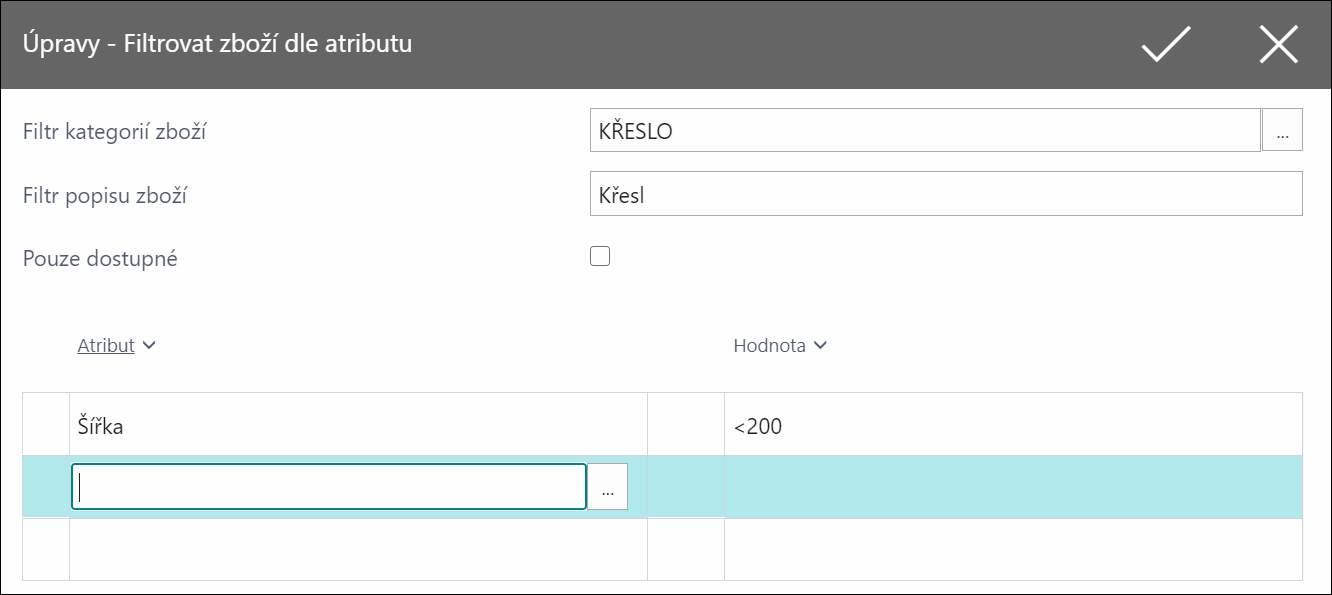Confirm the dialog with the checkmark icon

point(1166,45)
